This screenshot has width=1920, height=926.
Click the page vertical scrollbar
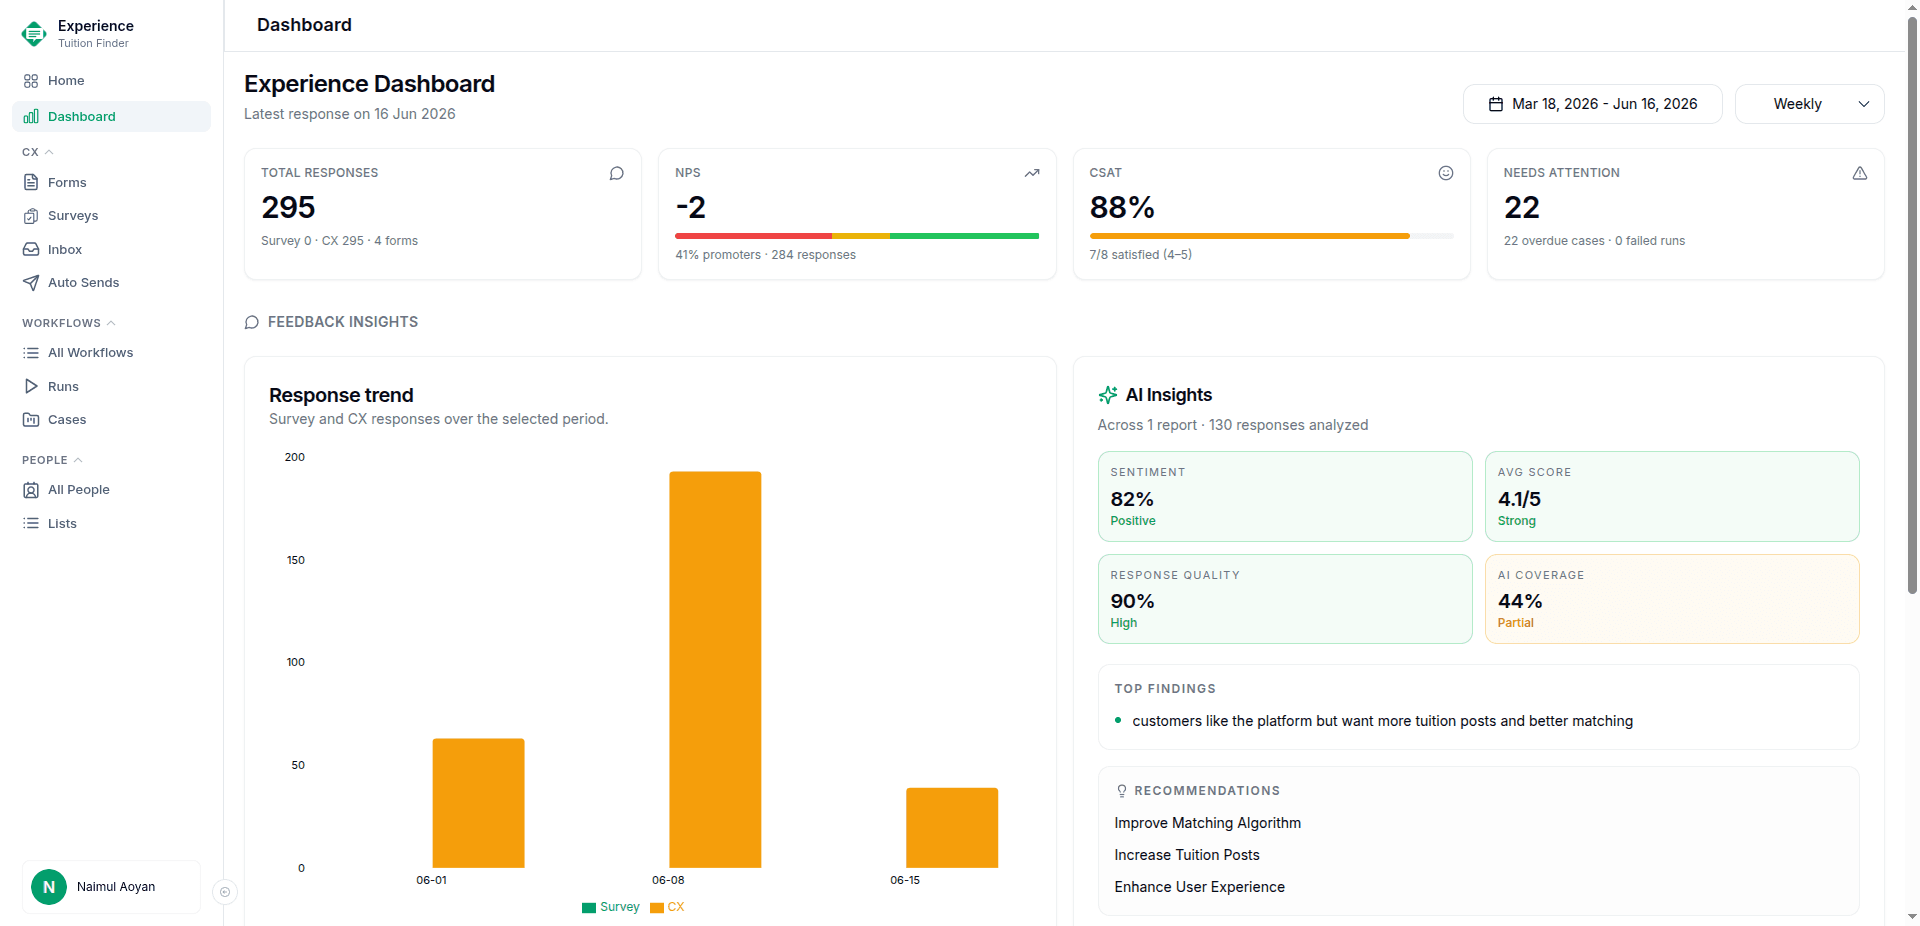[x=1912, y=305]
